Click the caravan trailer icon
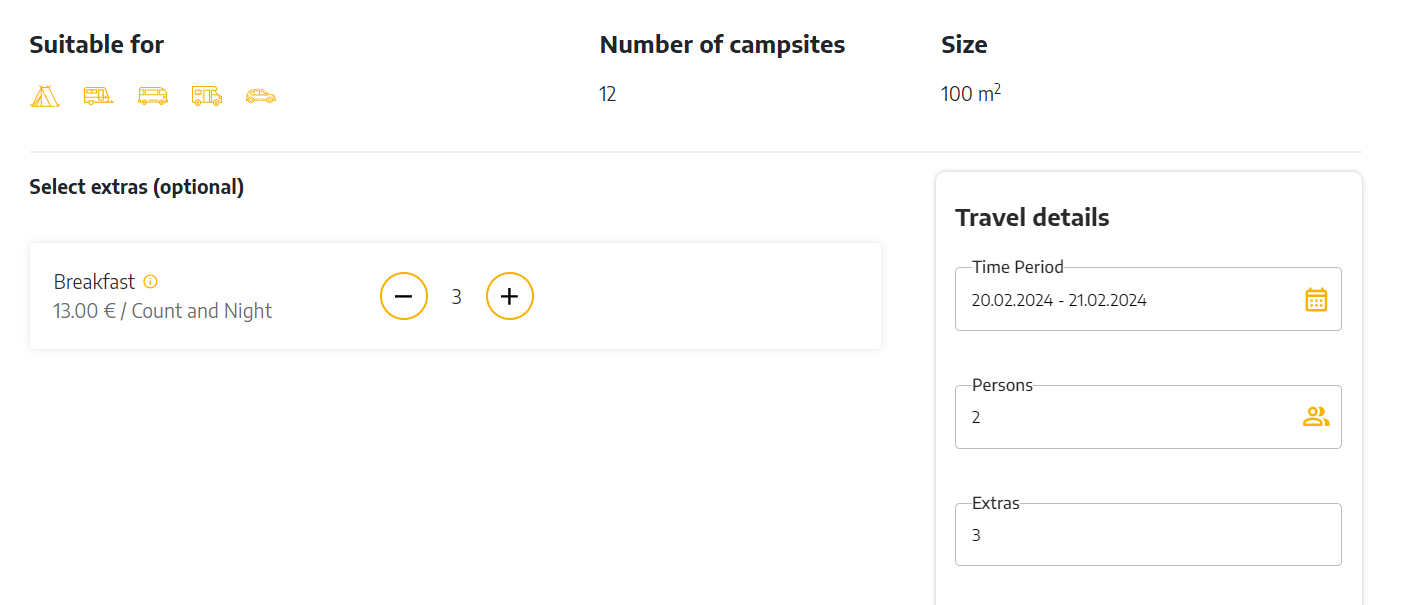Viewport: 1423px width, 605px height. pyautogui.click(x=98, y=96)
